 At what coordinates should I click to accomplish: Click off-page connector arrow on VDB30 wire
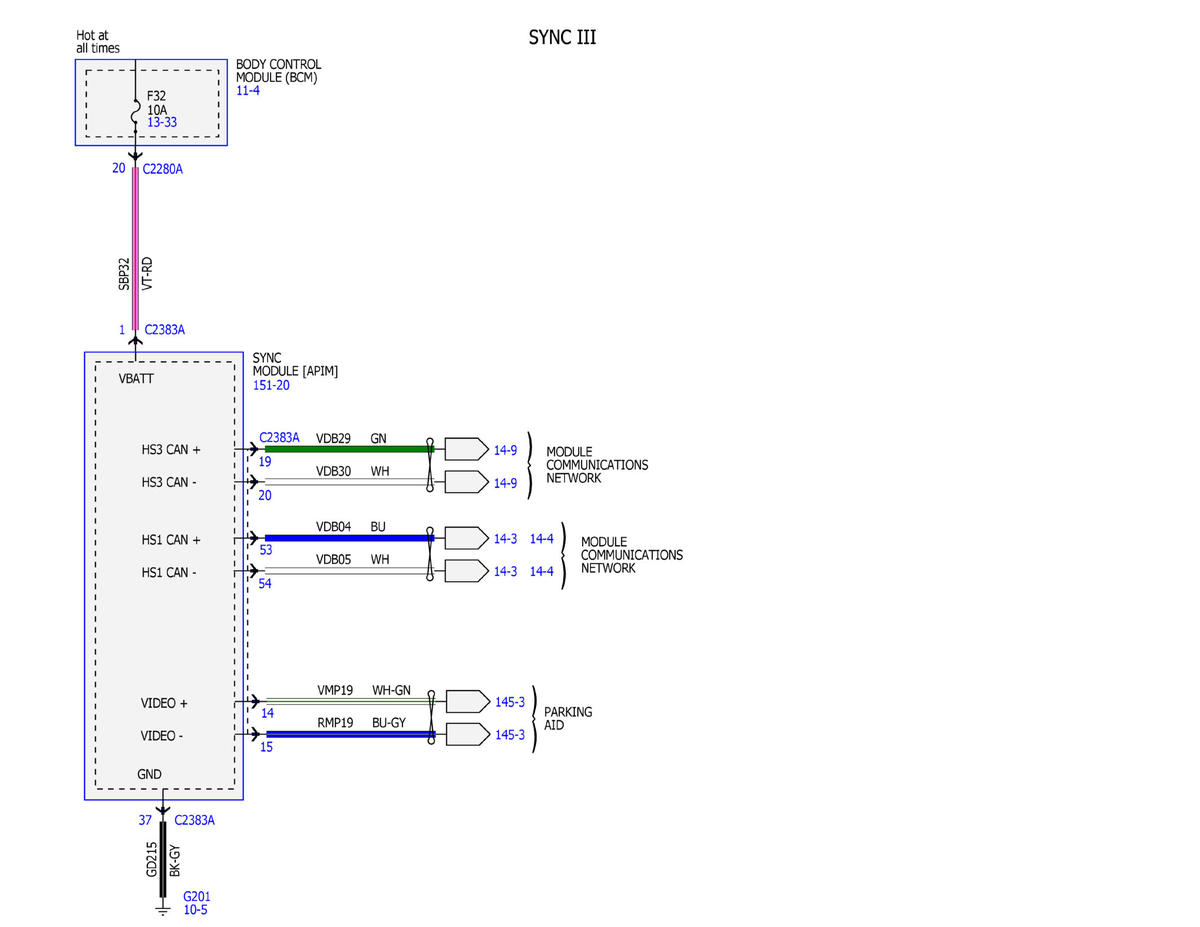tap(466, 482)
